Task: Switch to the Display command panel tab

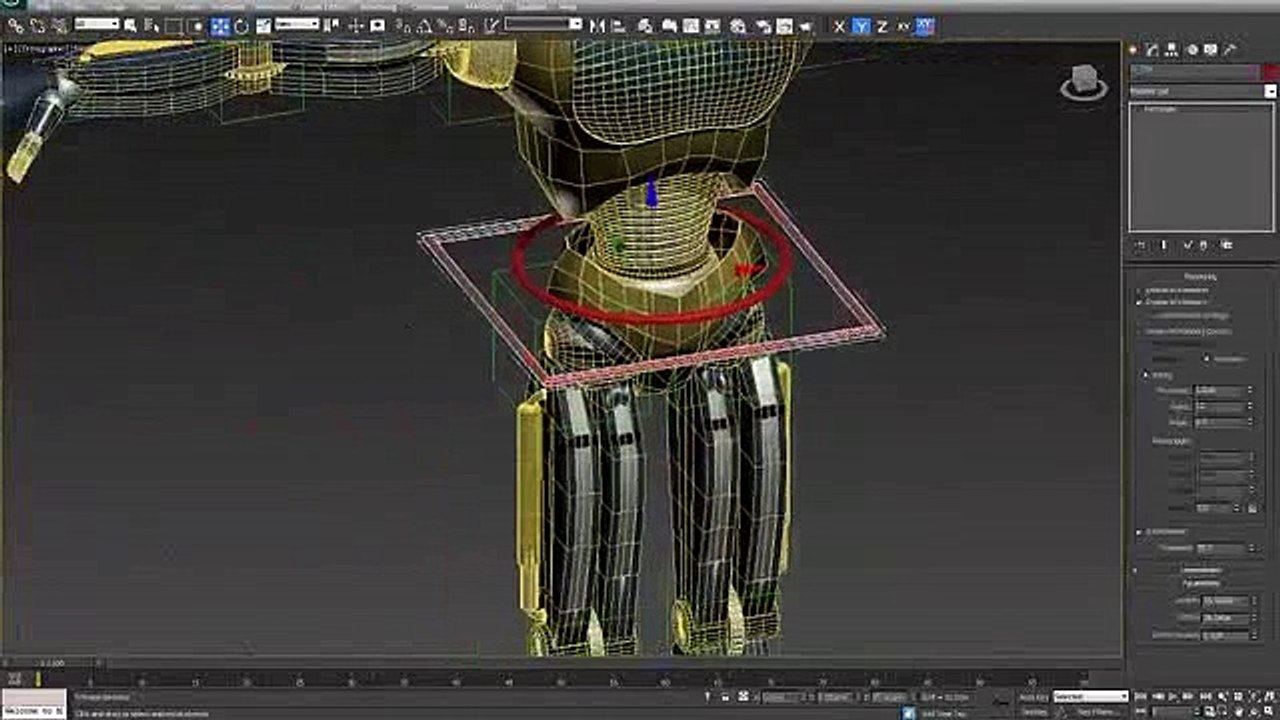Action: pyautogui.click(x=1210, y=49)
